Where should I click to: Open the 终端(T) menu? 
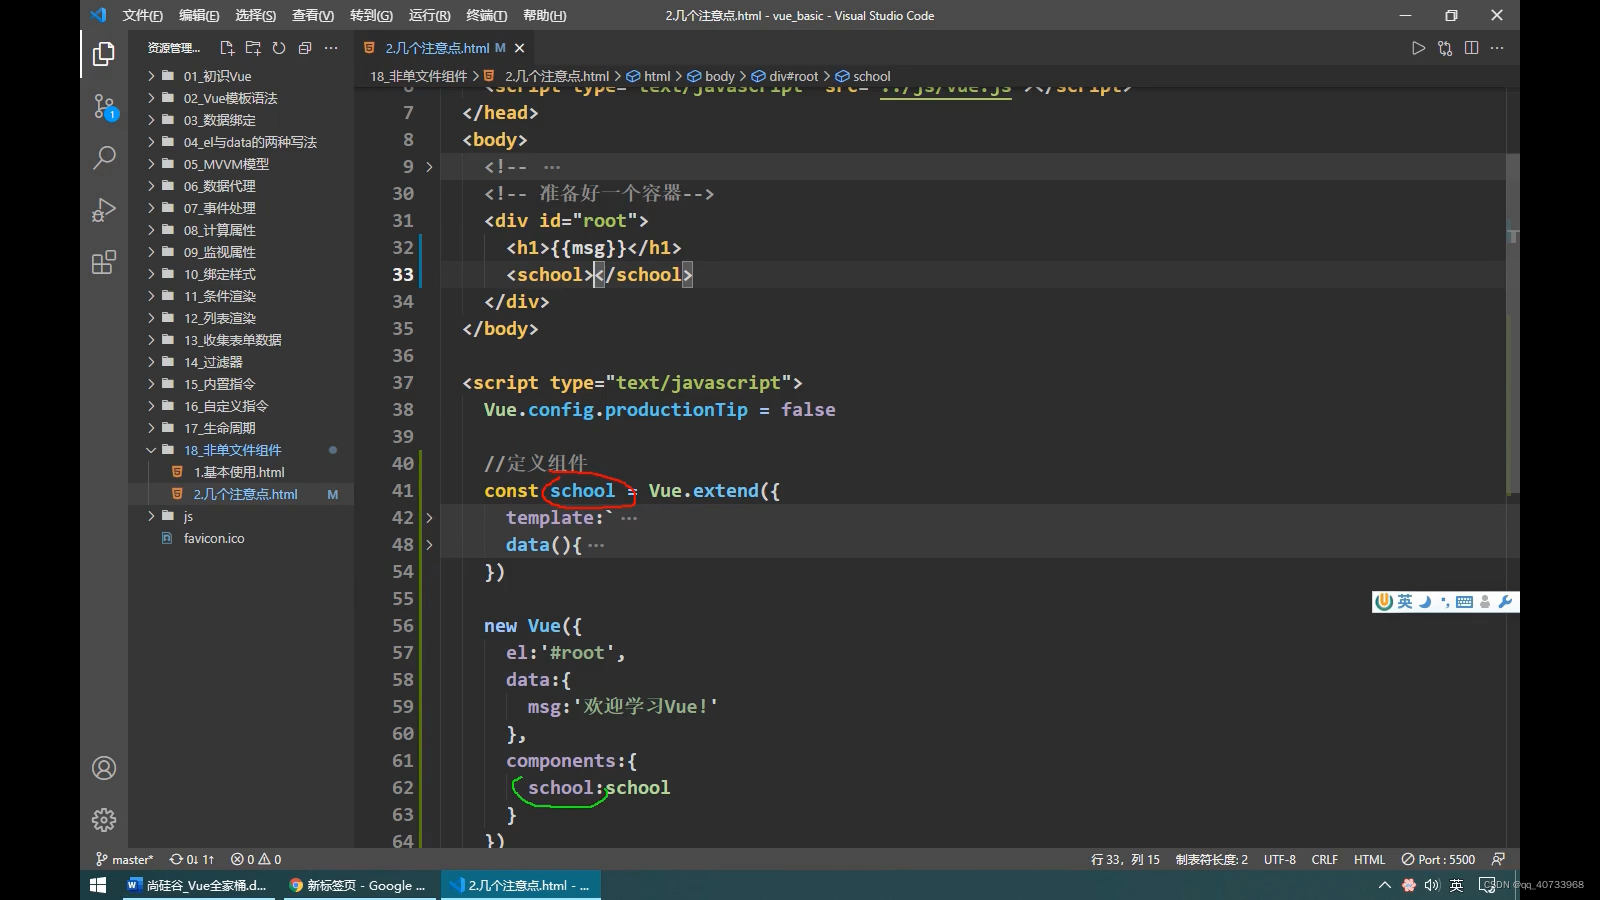[486, 15]
